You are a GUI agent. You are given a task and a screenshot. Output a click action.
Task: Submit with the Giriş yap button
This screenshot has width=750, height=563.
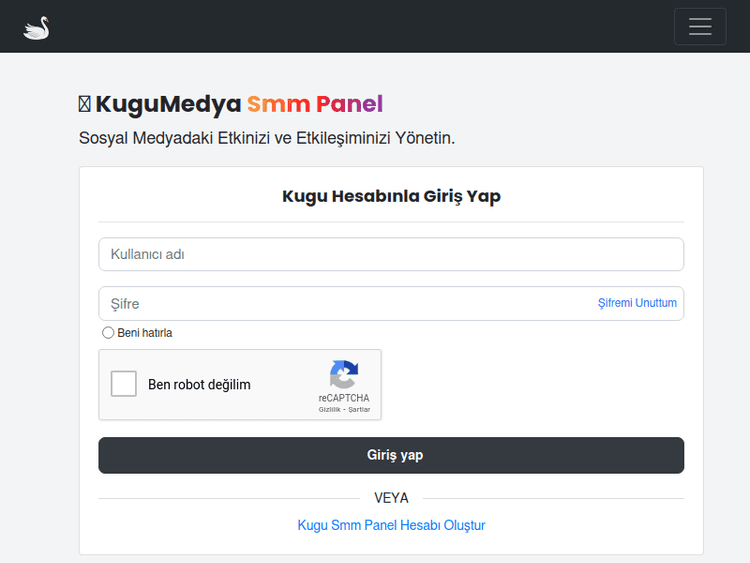click(391, 455)
